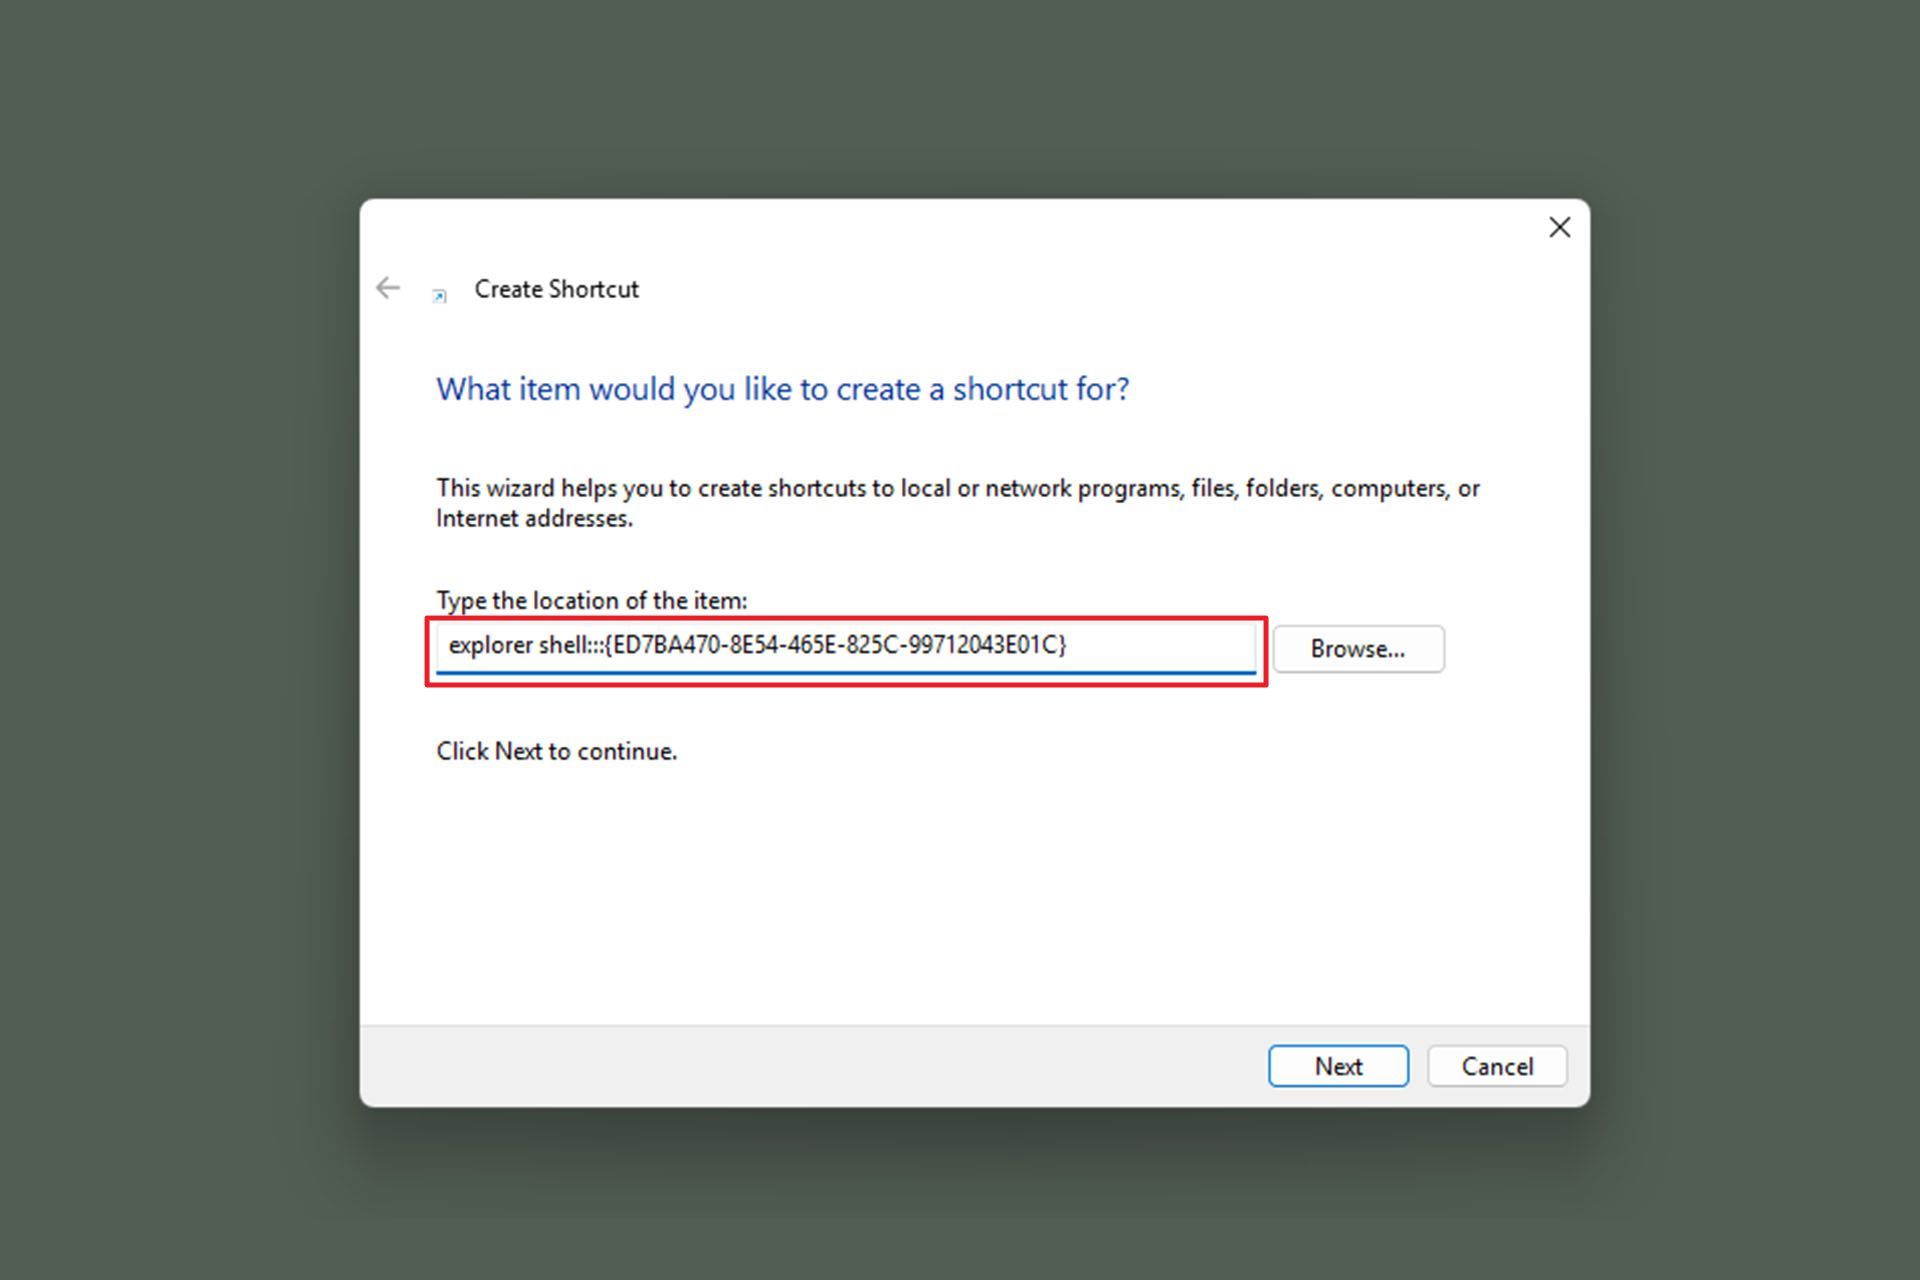Click on the GUID text inside location box

tap(835, 645)
